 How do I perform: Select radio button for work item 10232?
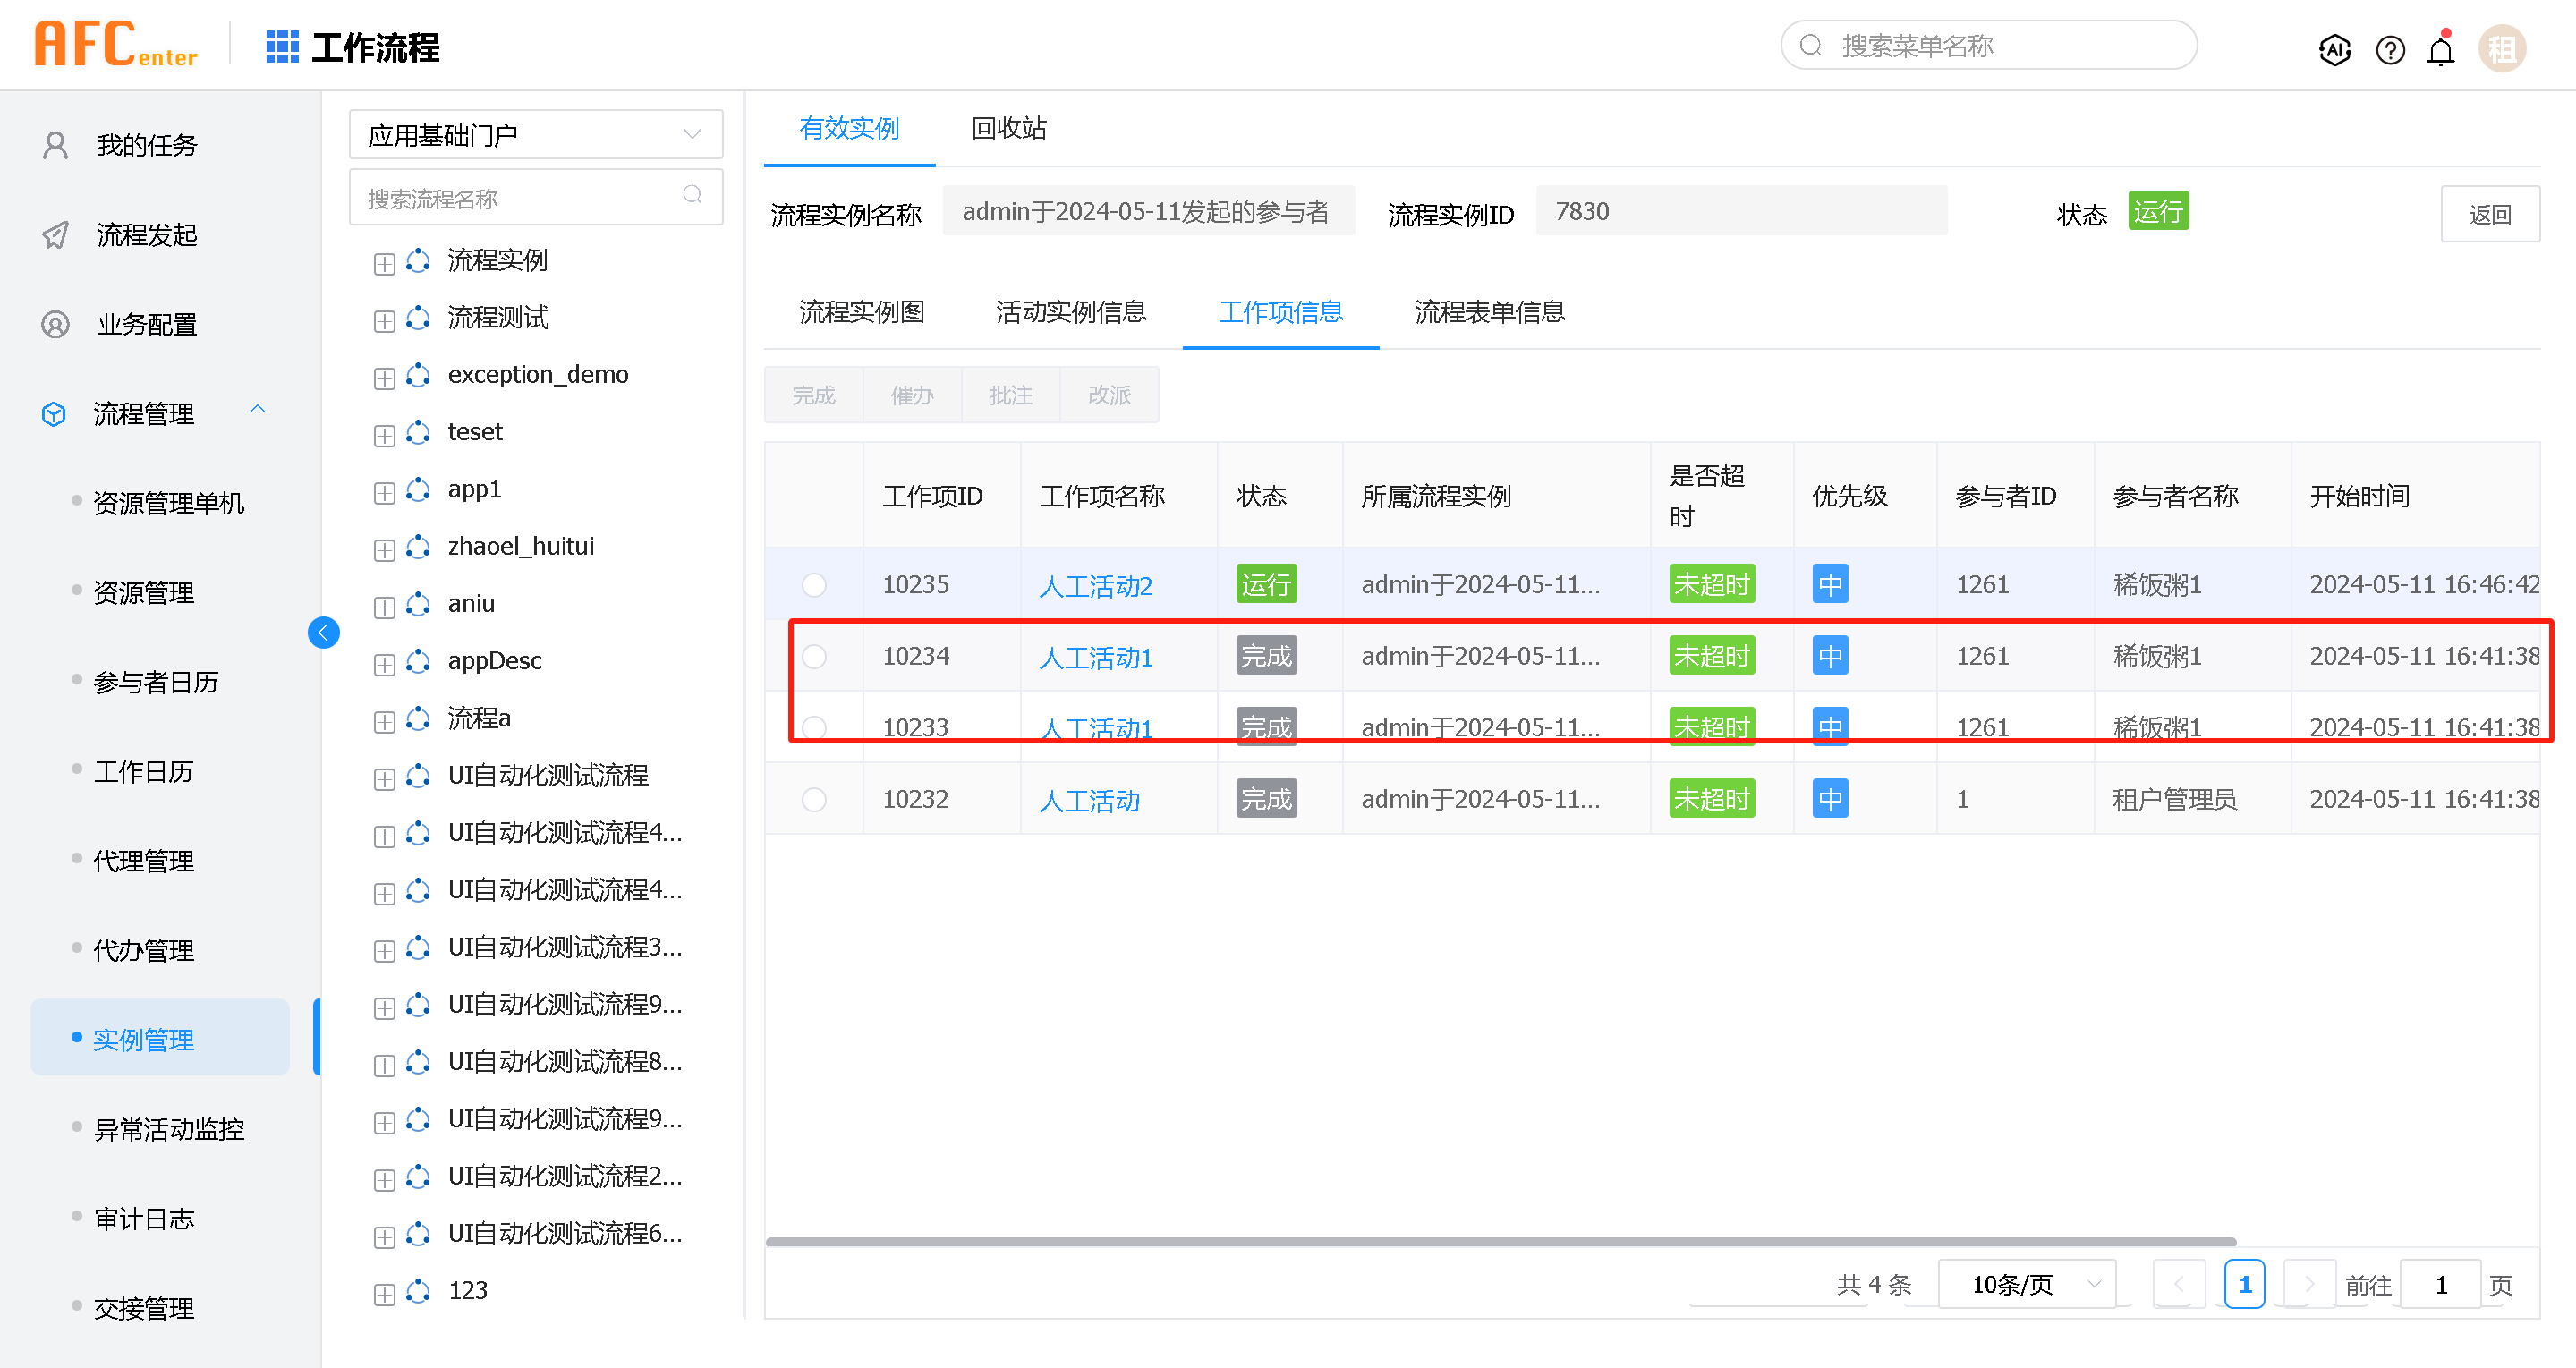click(x=814, y=799)
